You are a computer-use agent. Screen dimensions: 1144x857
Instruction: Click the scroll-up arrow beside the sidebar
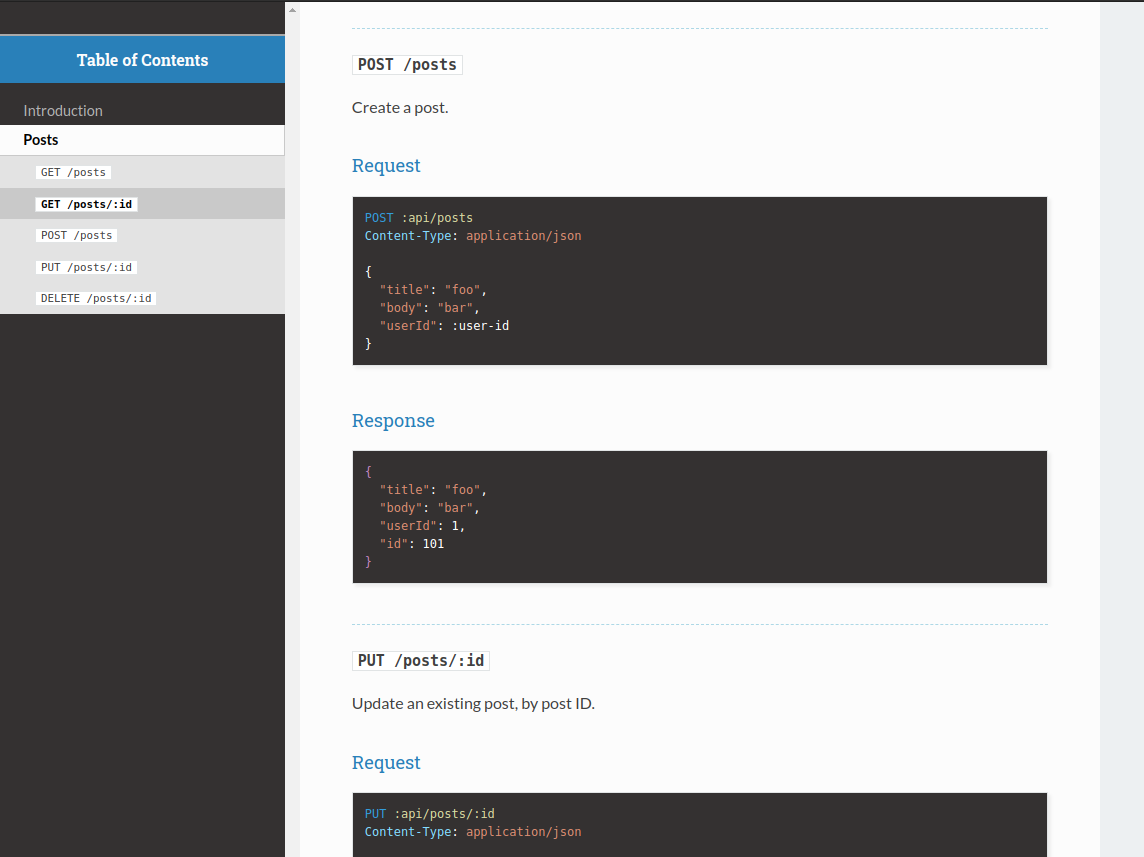[292, 10]
